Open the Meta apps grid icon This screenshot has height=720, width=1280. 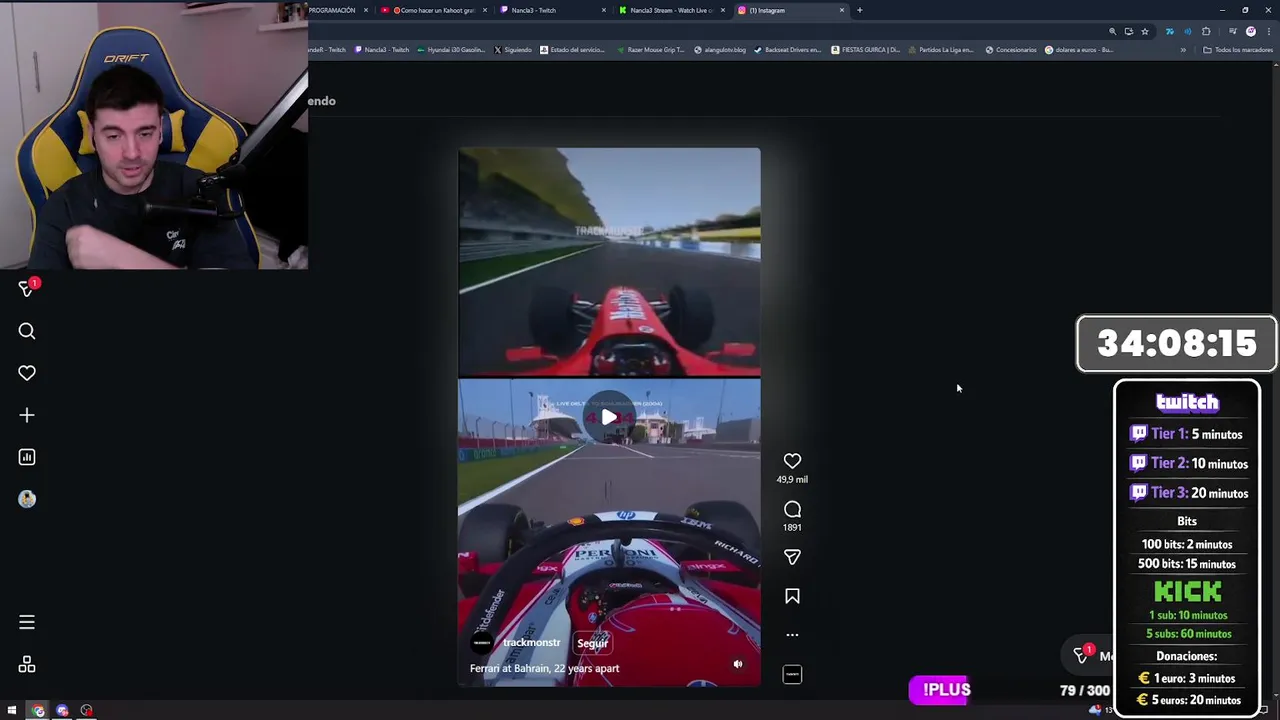click(x=27, y=665)
